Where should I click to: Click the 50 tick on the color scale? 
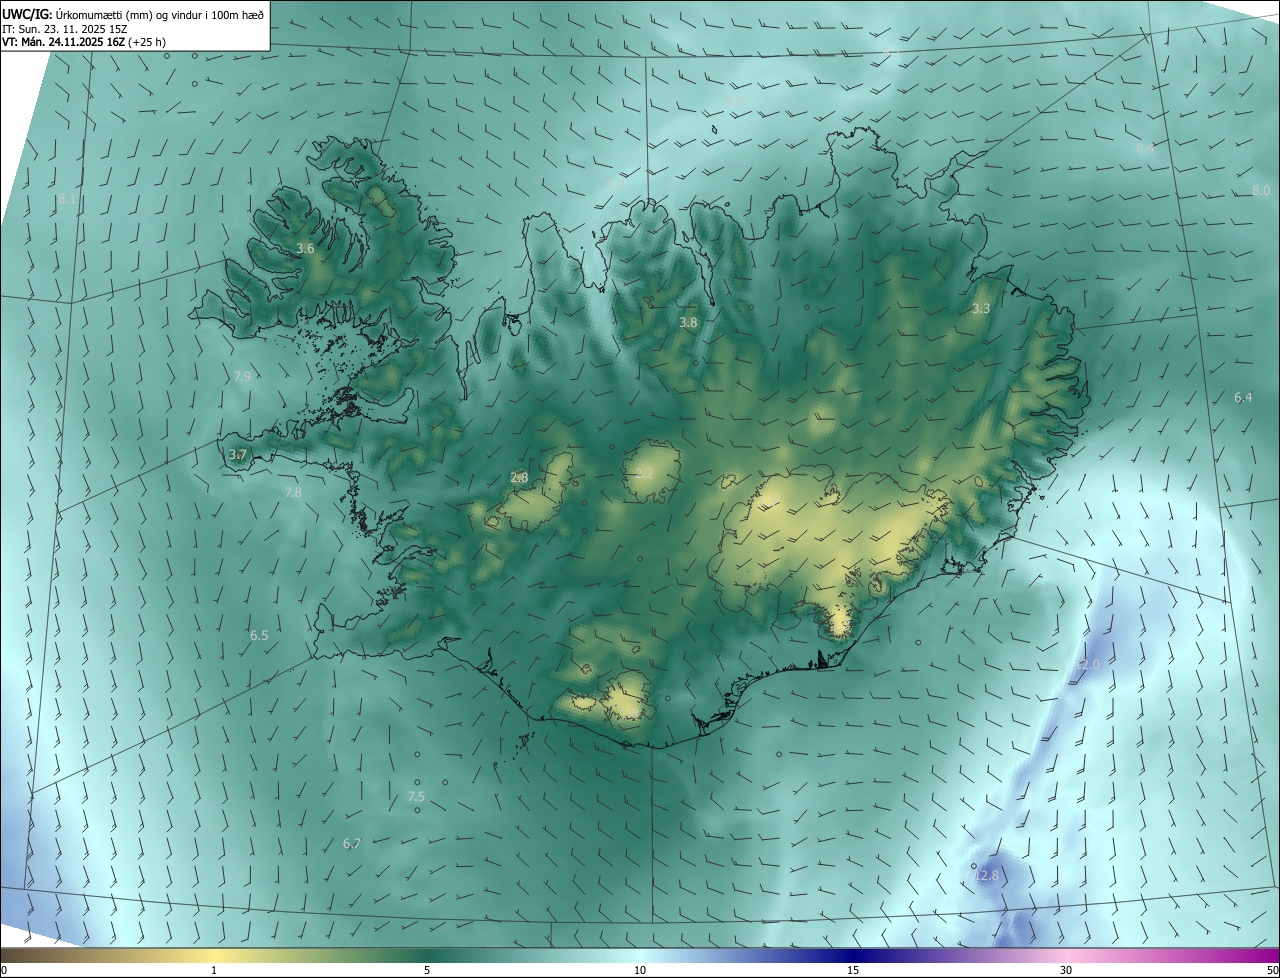(1272, 970)
